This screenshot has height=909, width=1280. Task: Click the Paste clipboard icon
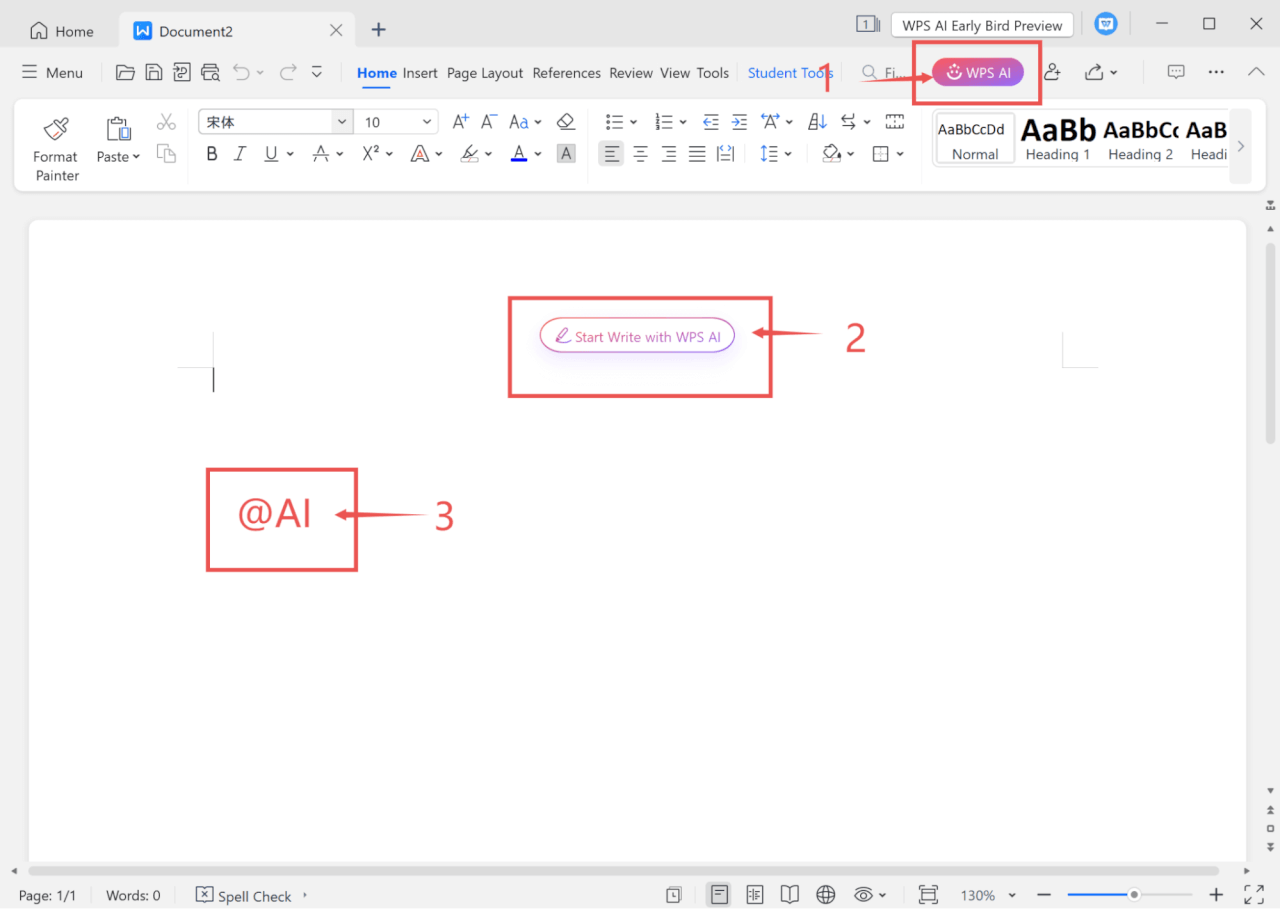point(118,129)
